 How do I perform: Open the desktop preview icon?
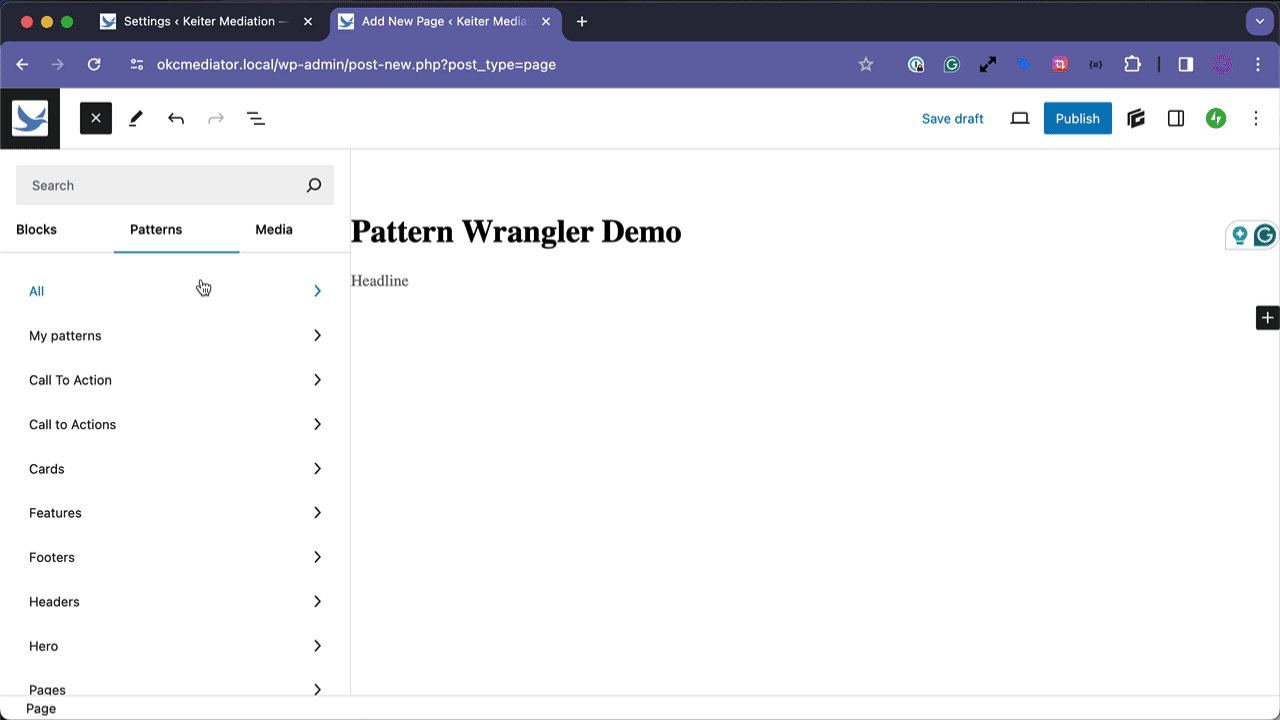click(1020, 118)
